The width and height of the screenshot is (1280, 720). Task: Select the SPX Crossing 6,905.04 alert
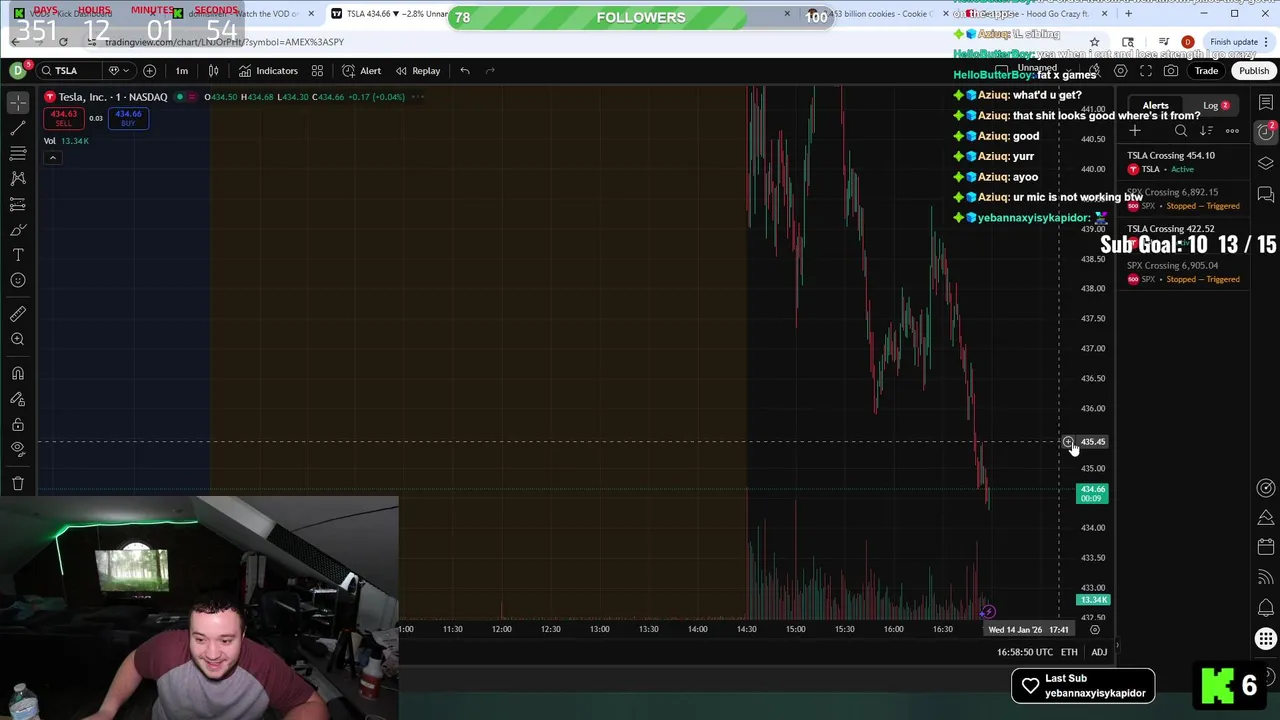click(1184, 272)
